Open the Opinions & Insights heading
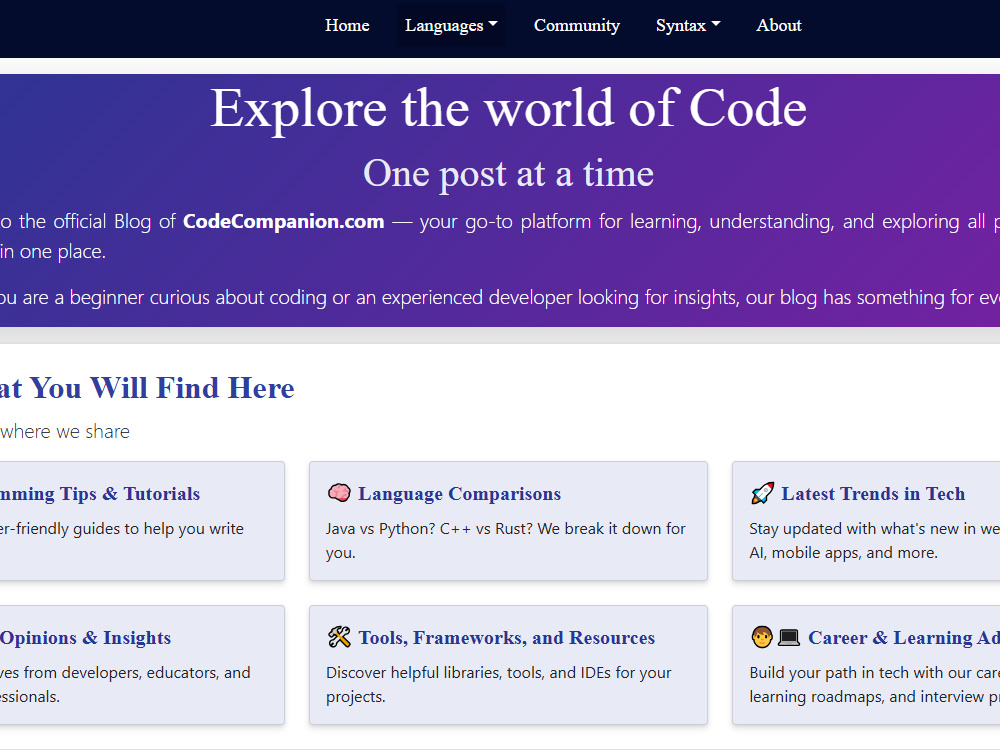Screen dimensions: 1000x750 pyautogui.click(x=85, y=638)
